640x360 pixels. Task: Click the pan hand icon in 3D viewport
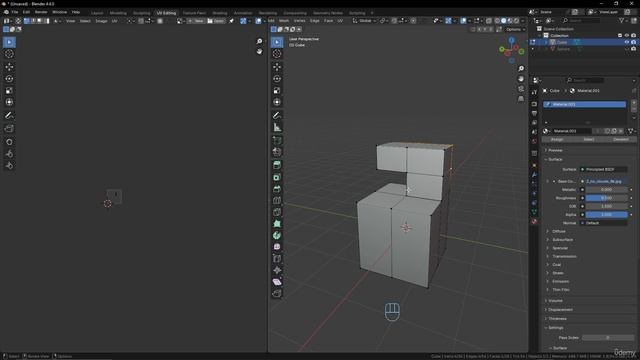tap(521, 78)
